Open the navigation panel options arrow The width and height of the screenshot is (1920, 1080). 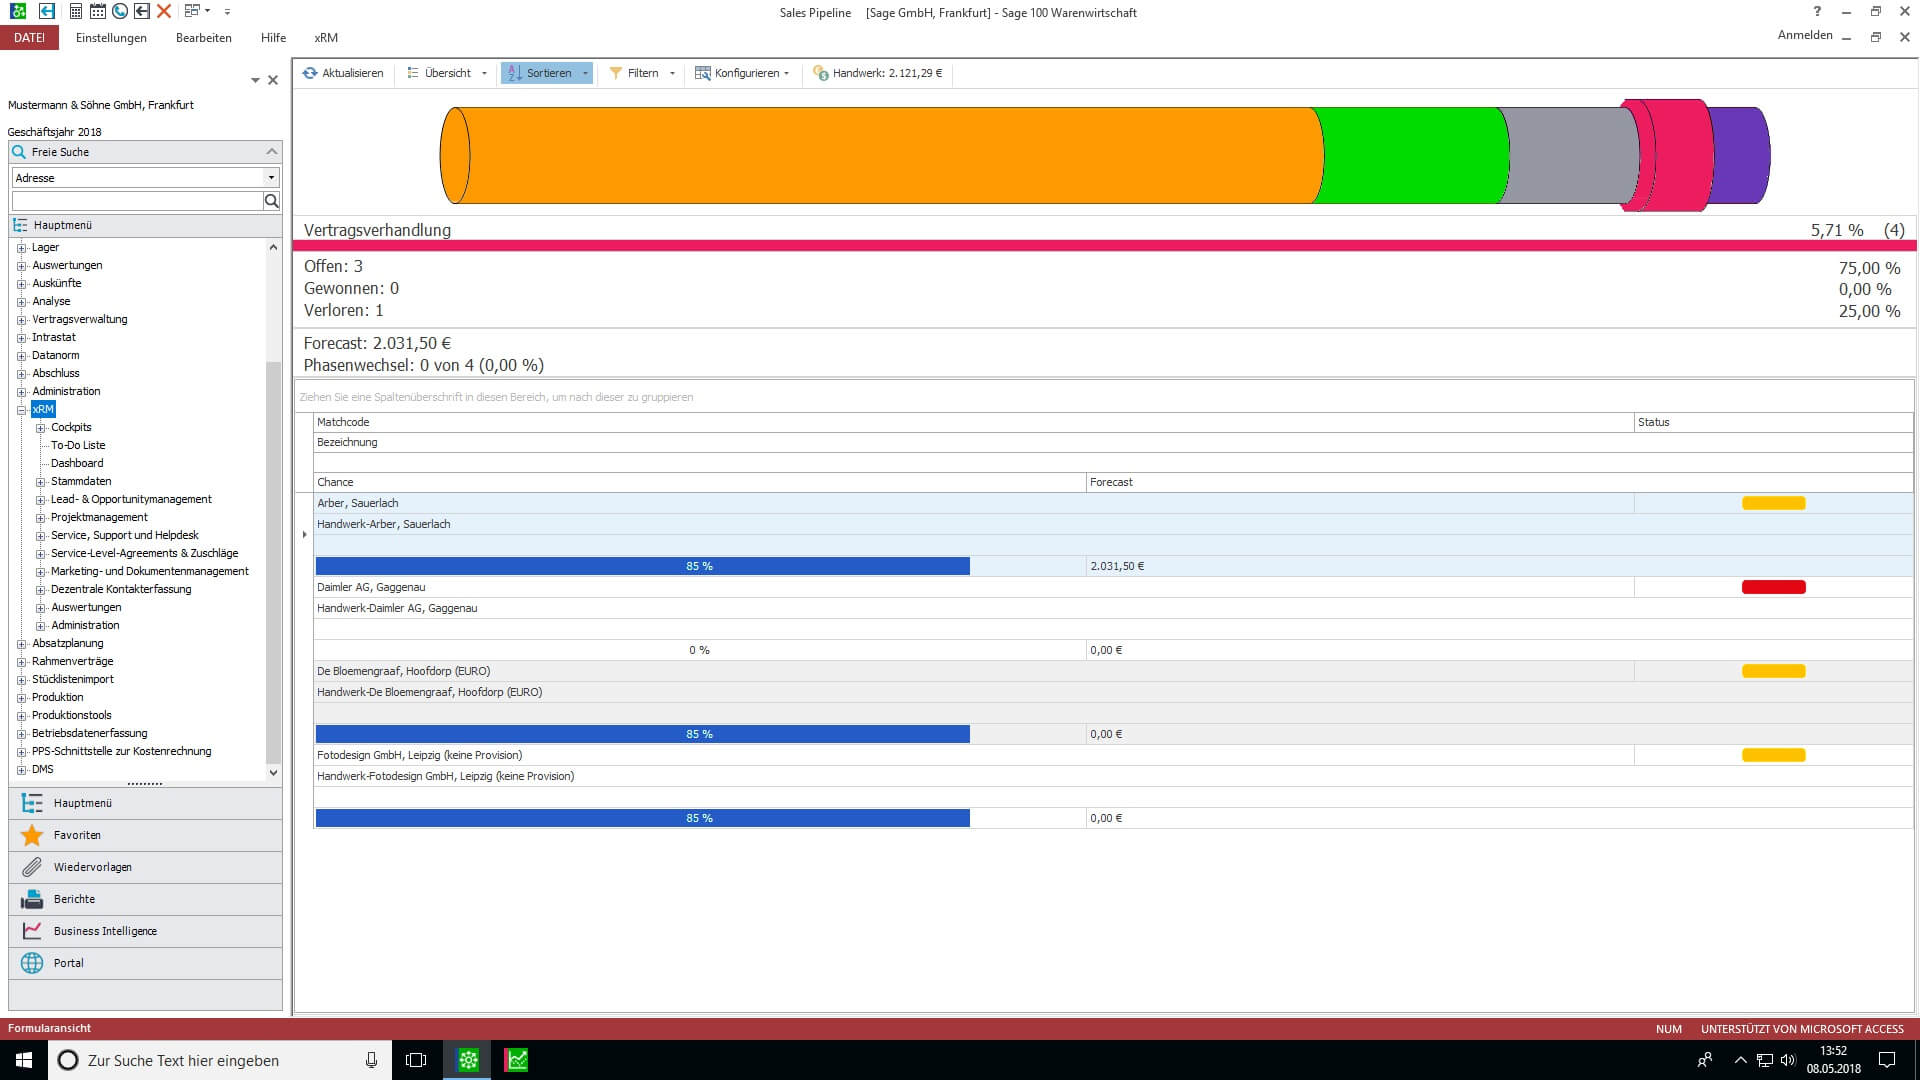click(x=255, y=80)
